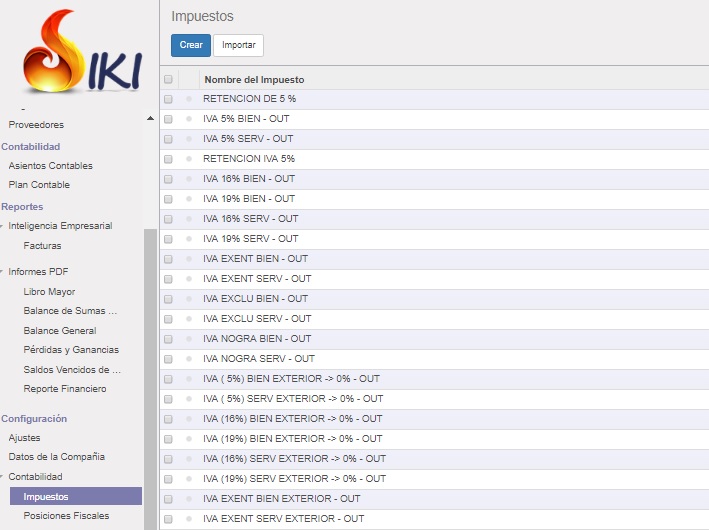Go to Plan Contable in sidebar
Screen dimensions: 709x530
click(x=39, y=185)
